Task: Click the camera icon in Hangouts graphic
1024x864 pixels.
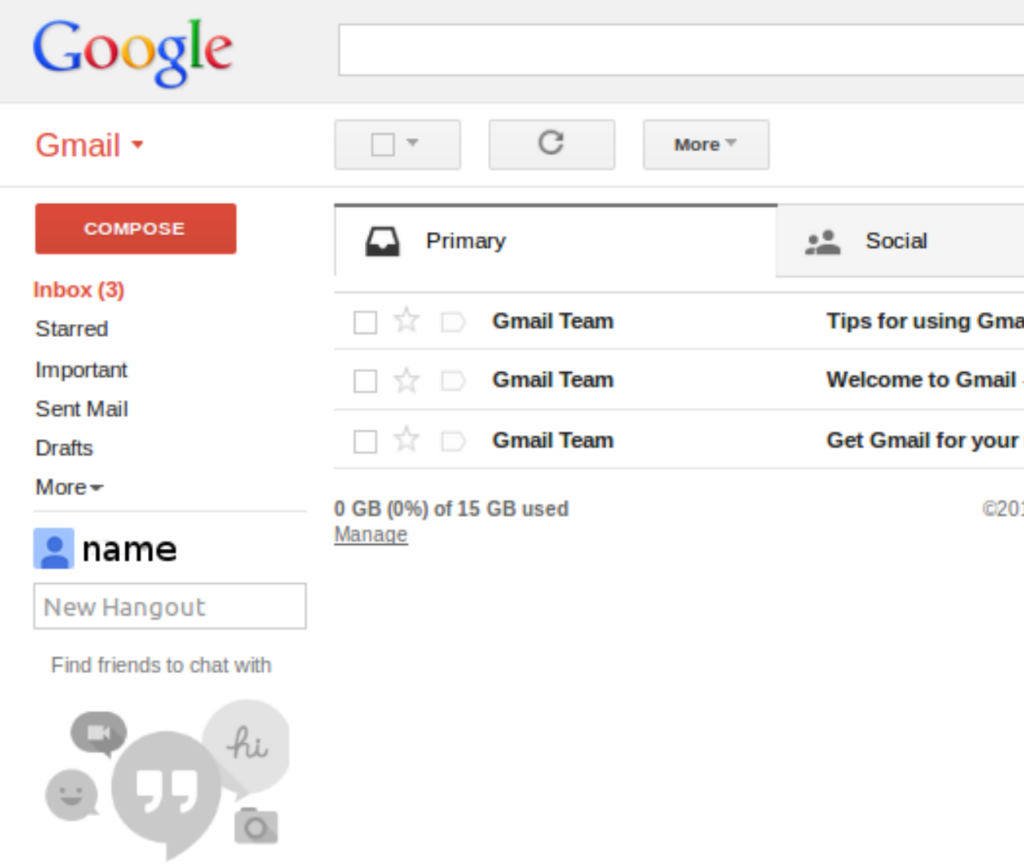Action: pyautogui.click(x=256, y=827)
